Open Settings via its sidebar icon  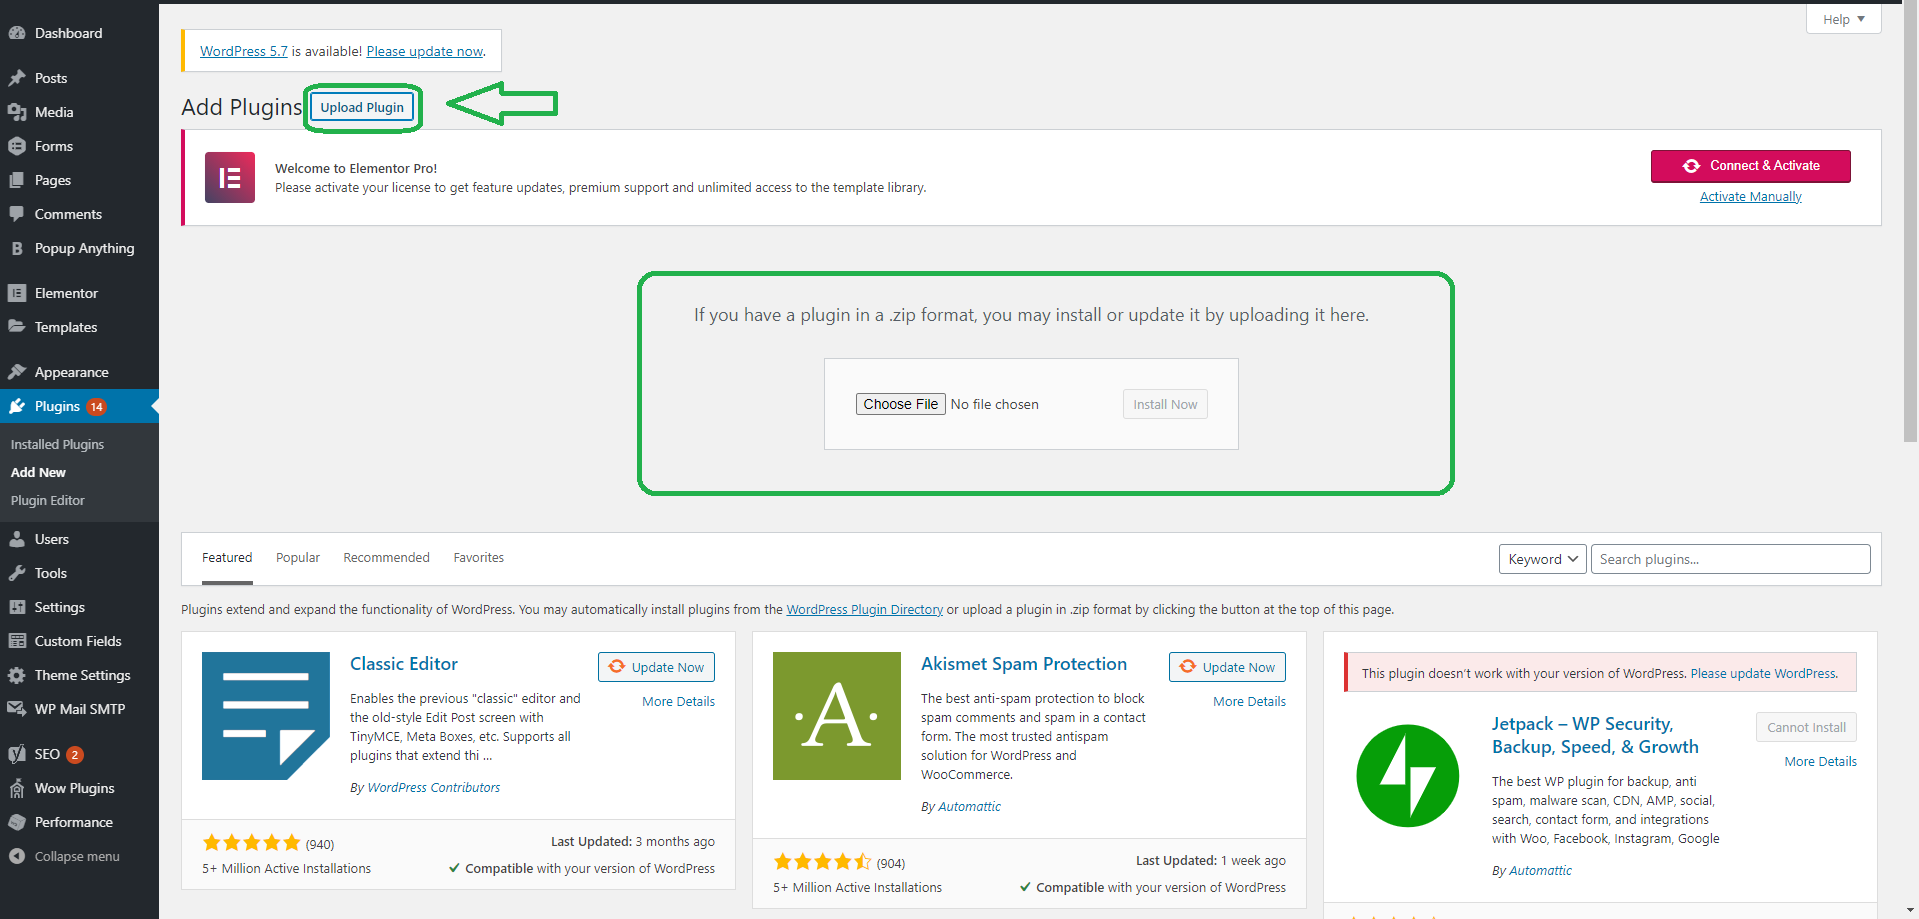[17, 607]
